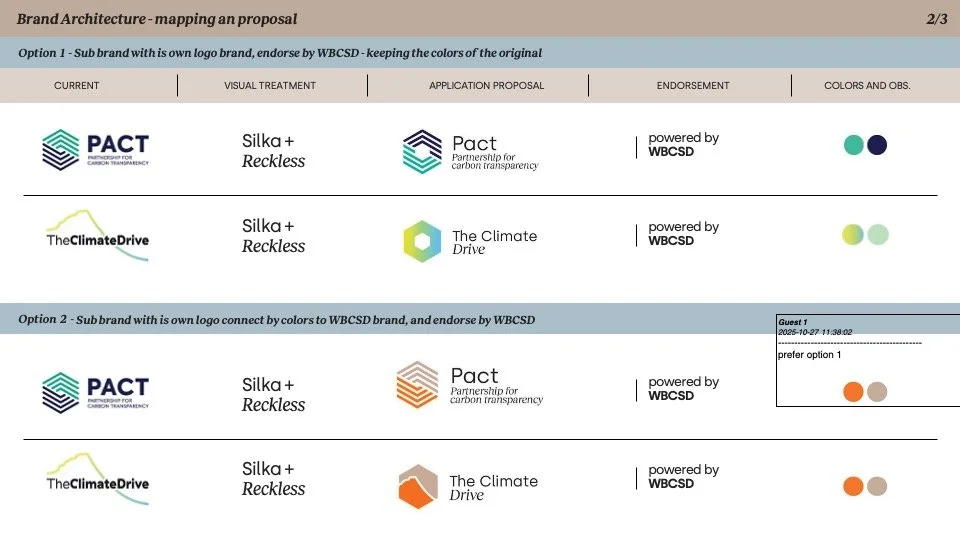Screen dimensions: 960x540
Task: Click the current TheClimateDrive logo in Option 2
Action: click(98, 479)
